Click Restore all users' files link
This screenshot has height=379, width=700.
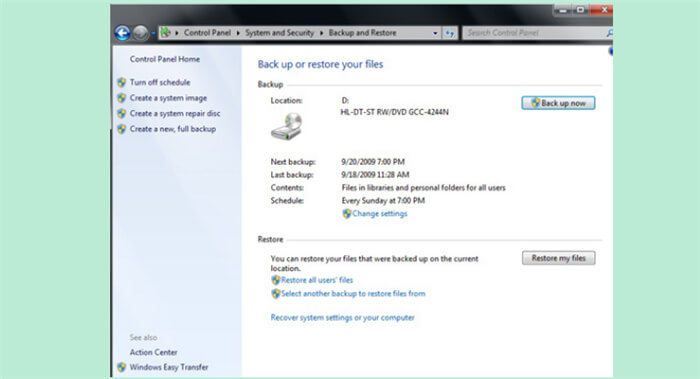pyautogui.click(x=317, y=280)
